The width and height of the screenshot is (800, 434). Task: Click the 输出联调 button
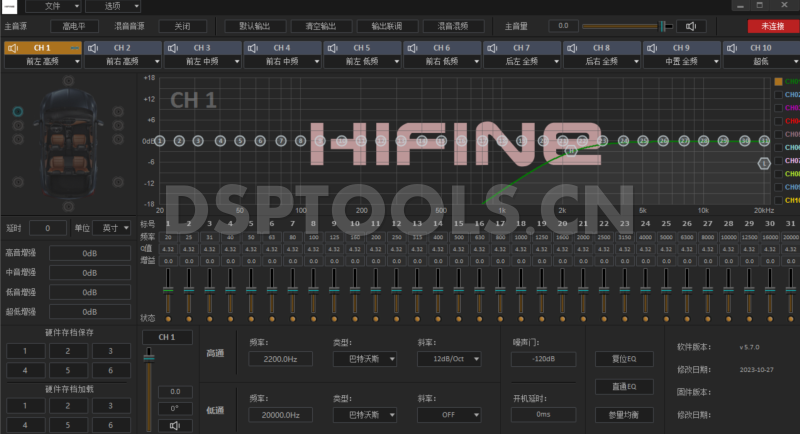[387, 26]
